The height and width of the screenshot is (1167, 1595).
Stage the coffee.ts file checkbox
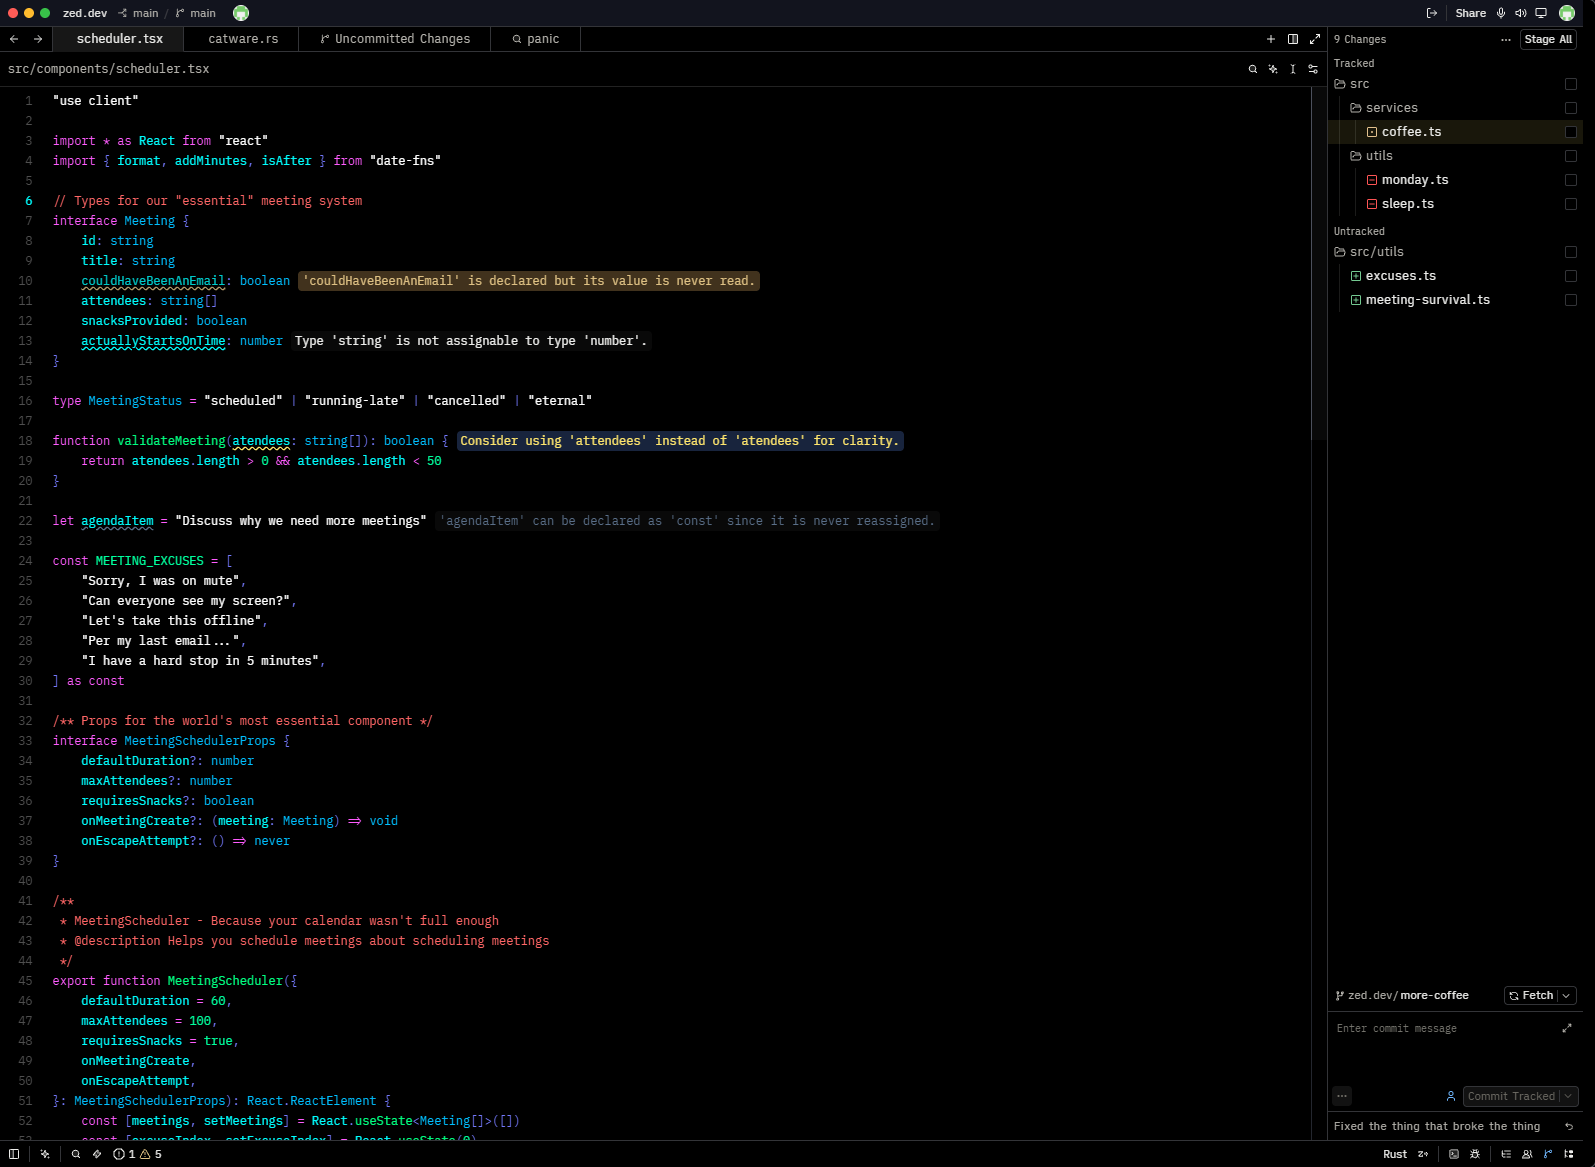[1571, 132]
